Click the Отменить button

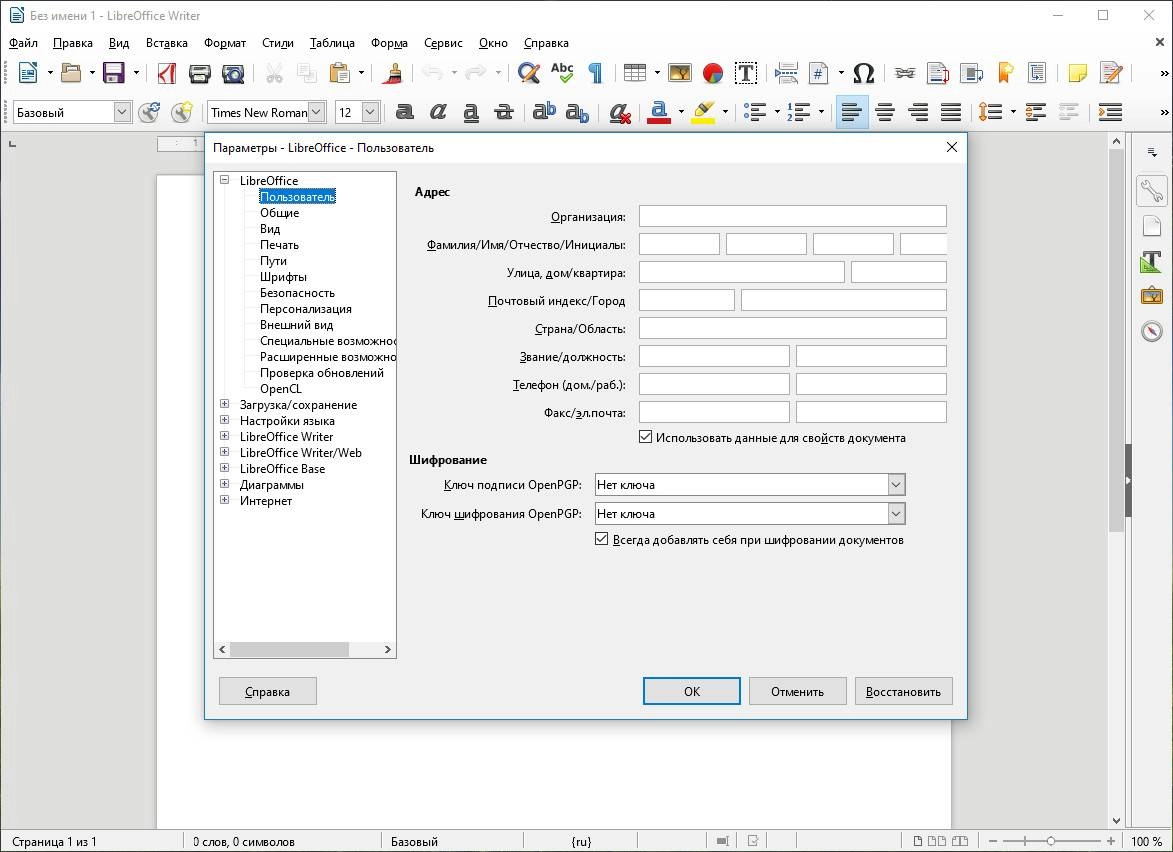(797, 691)
